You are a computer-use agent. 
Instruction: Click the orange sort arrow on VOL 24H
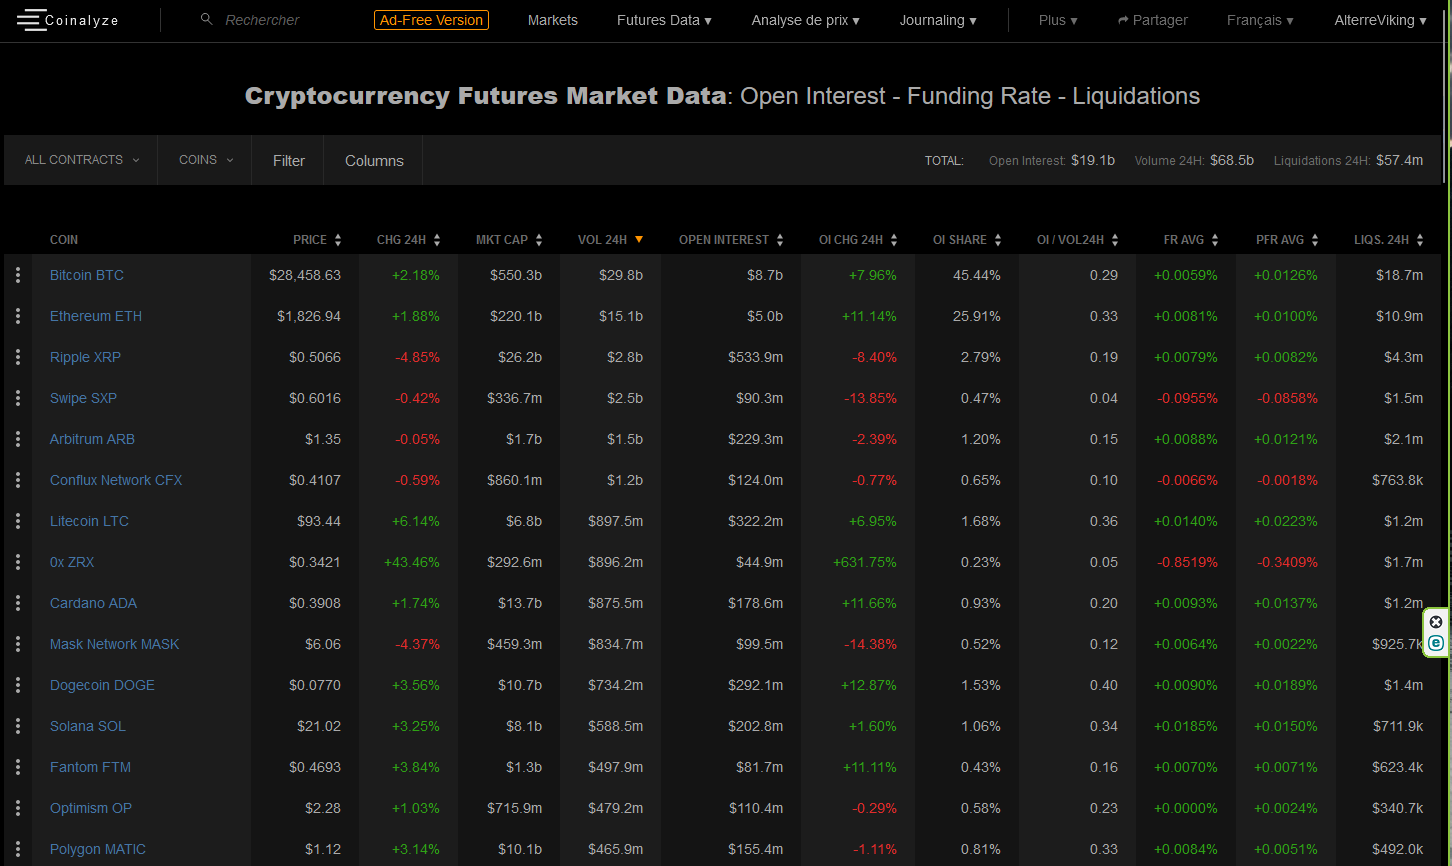pyautogui.click(x=639, y=239)
